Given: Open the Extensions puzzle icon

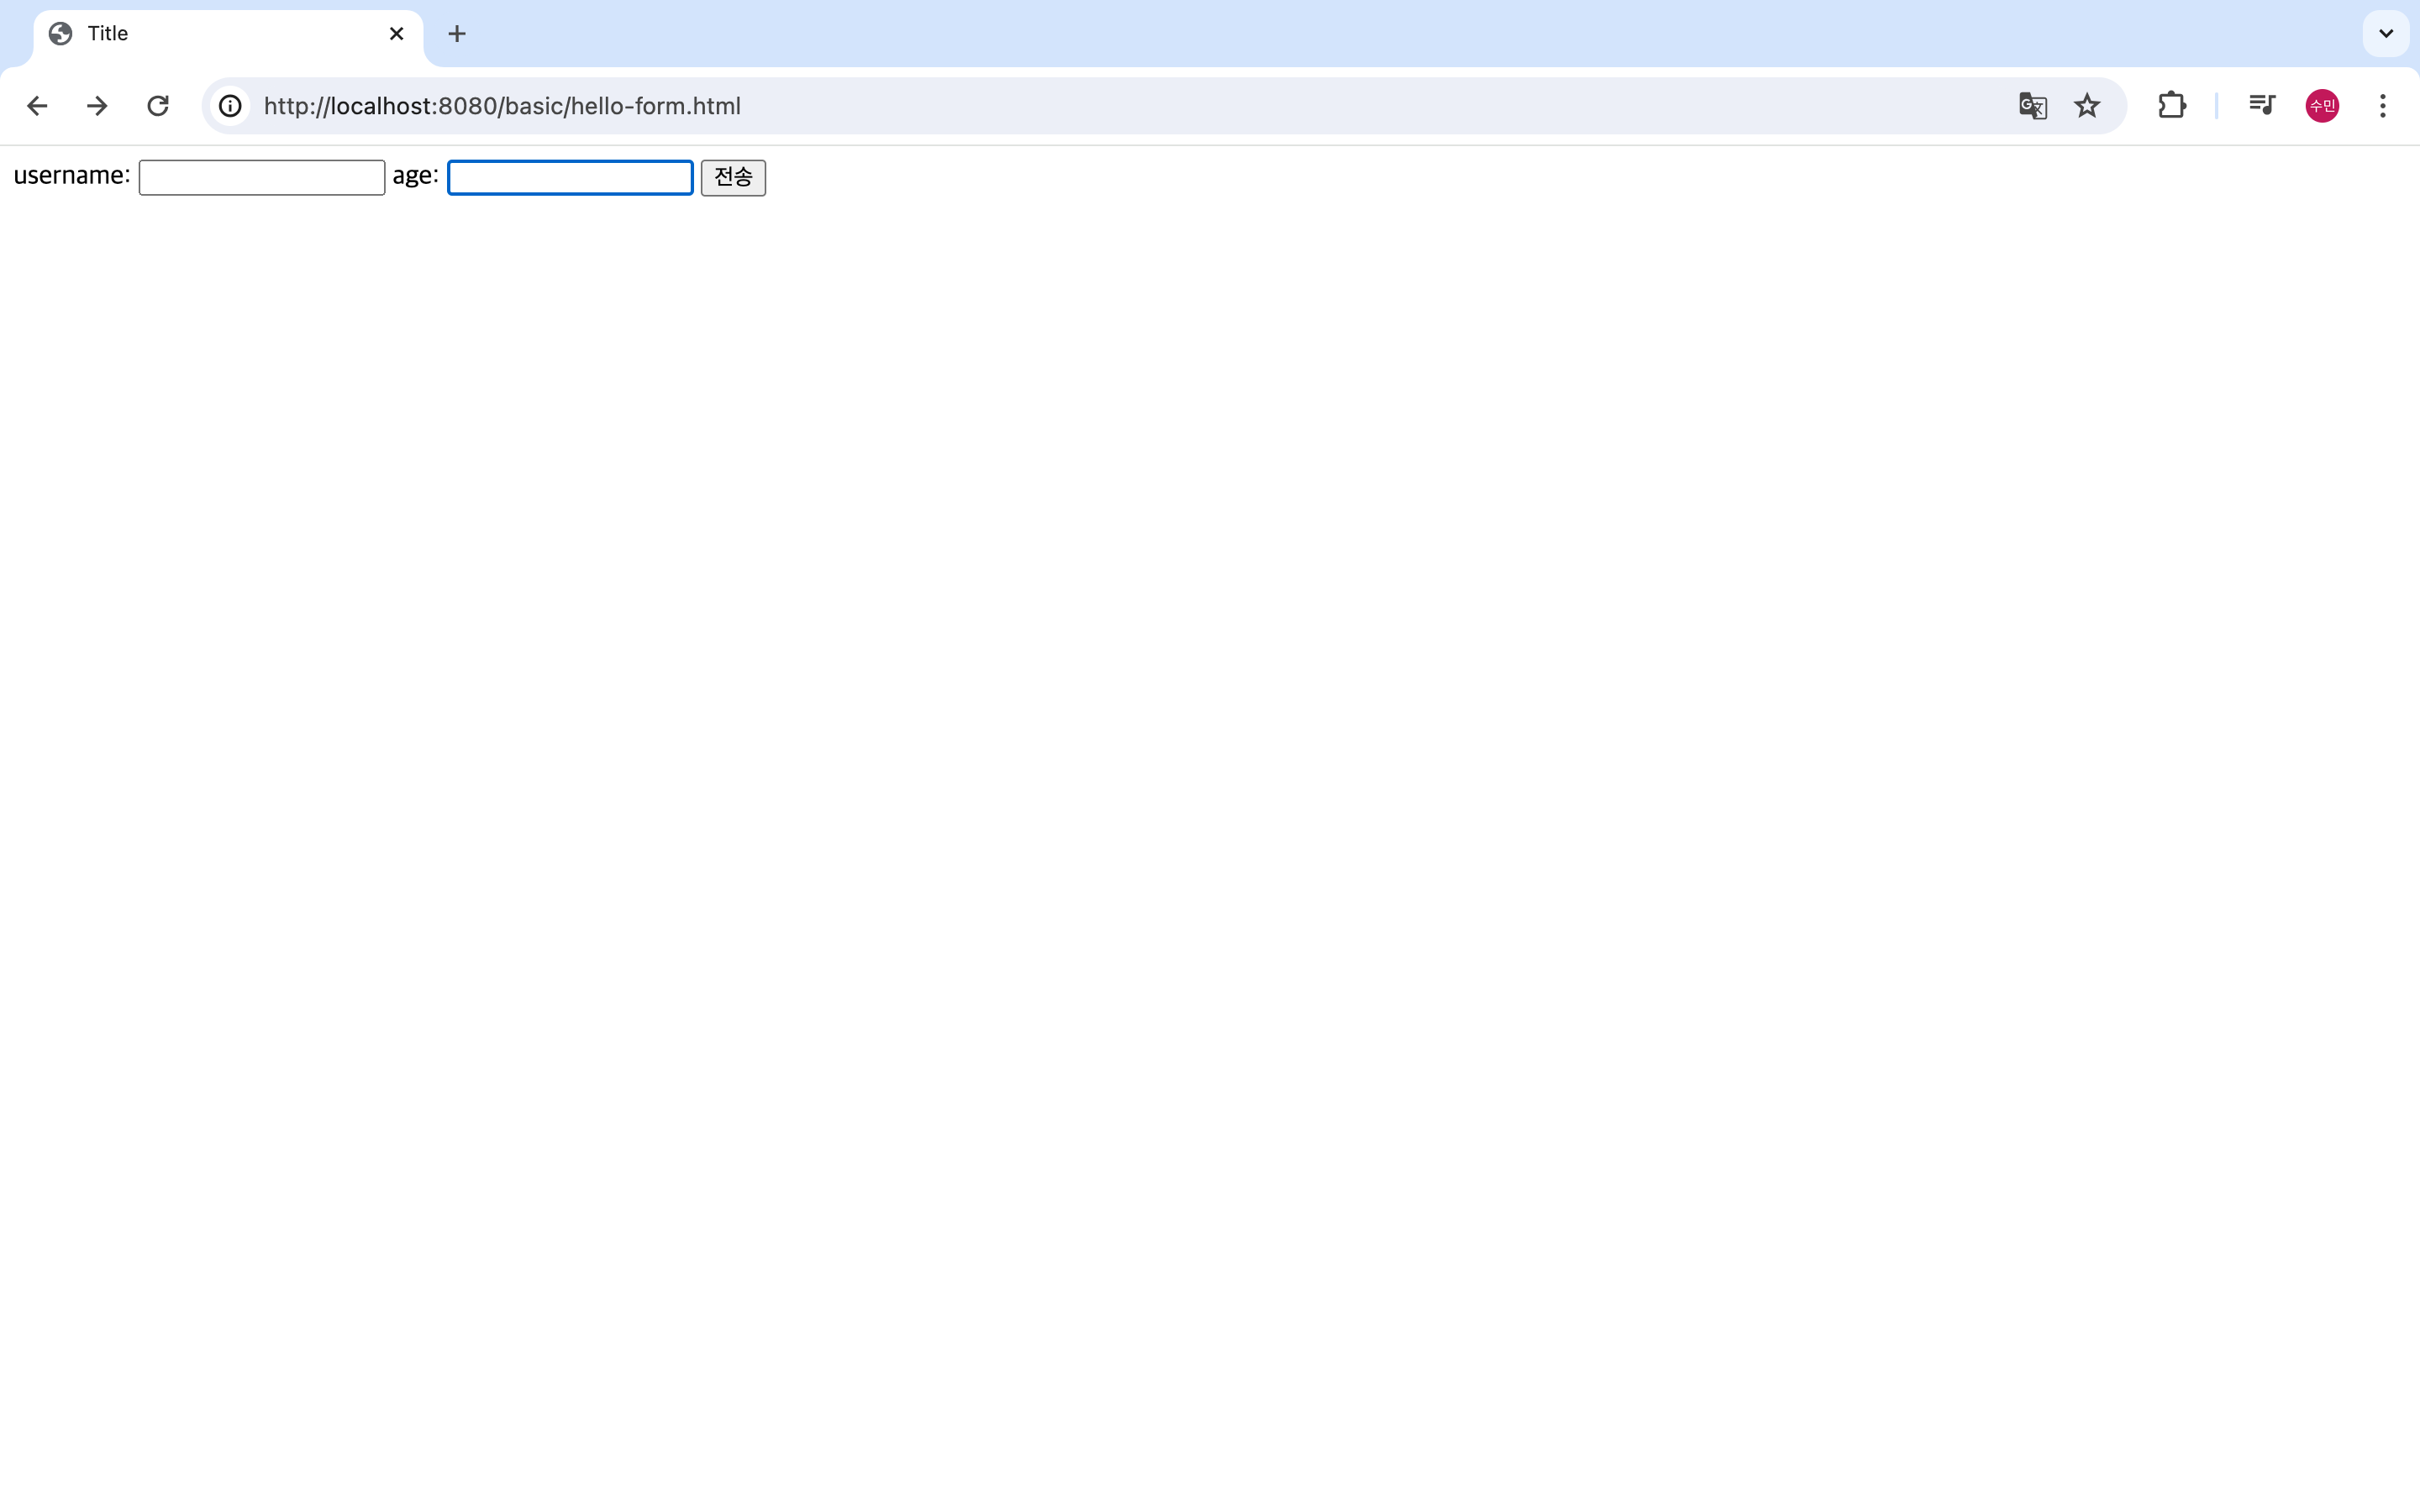Looking at the screenshot, I should coord(2171,106).
